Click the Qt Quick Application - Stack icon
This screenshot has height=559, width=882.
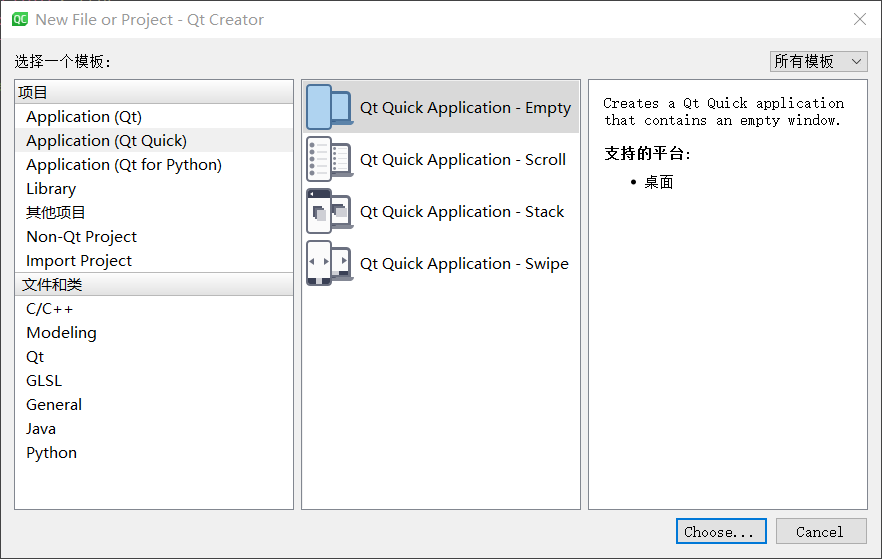point(329,211)
